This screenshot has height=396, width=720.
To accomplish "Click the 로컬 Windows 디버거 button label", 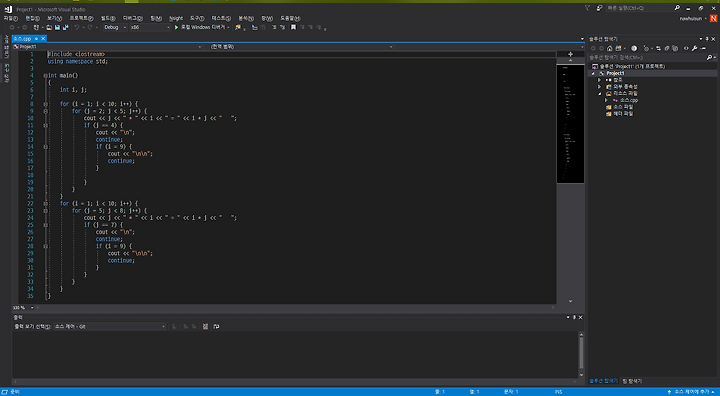I will (203, 28).
